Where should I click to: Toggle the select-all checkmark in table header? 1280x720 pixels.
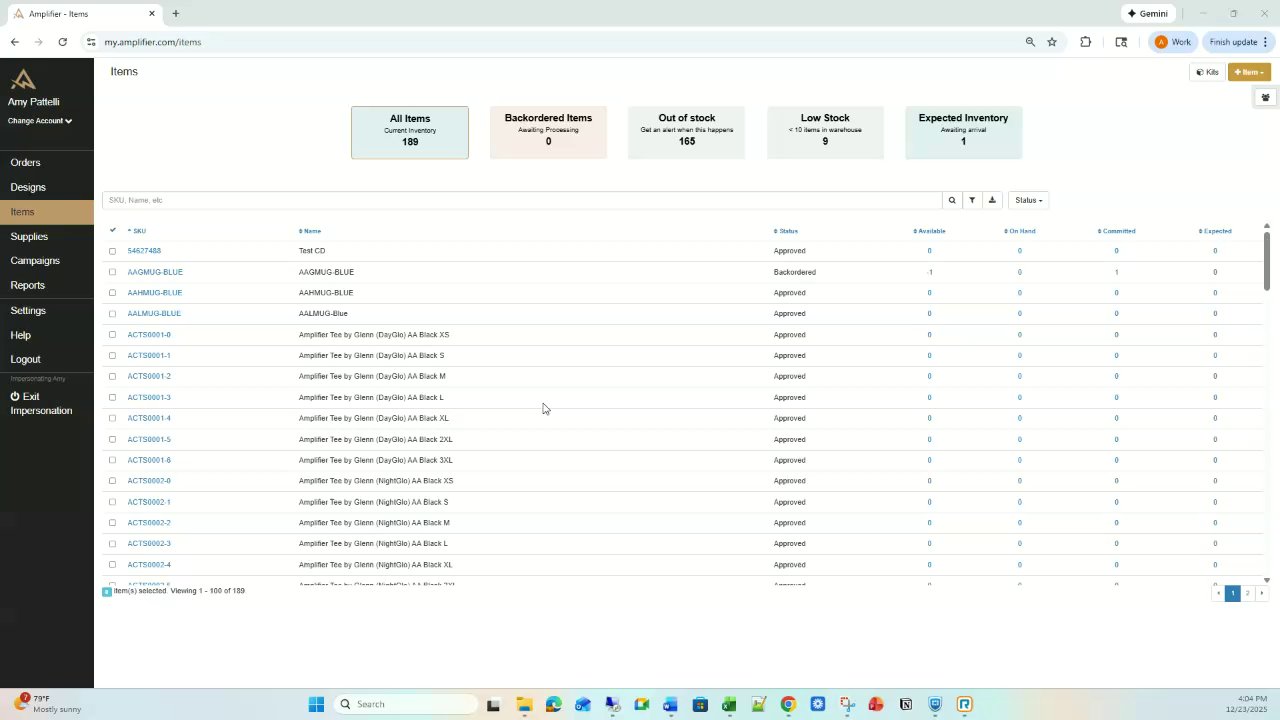[x=112, y=230]
